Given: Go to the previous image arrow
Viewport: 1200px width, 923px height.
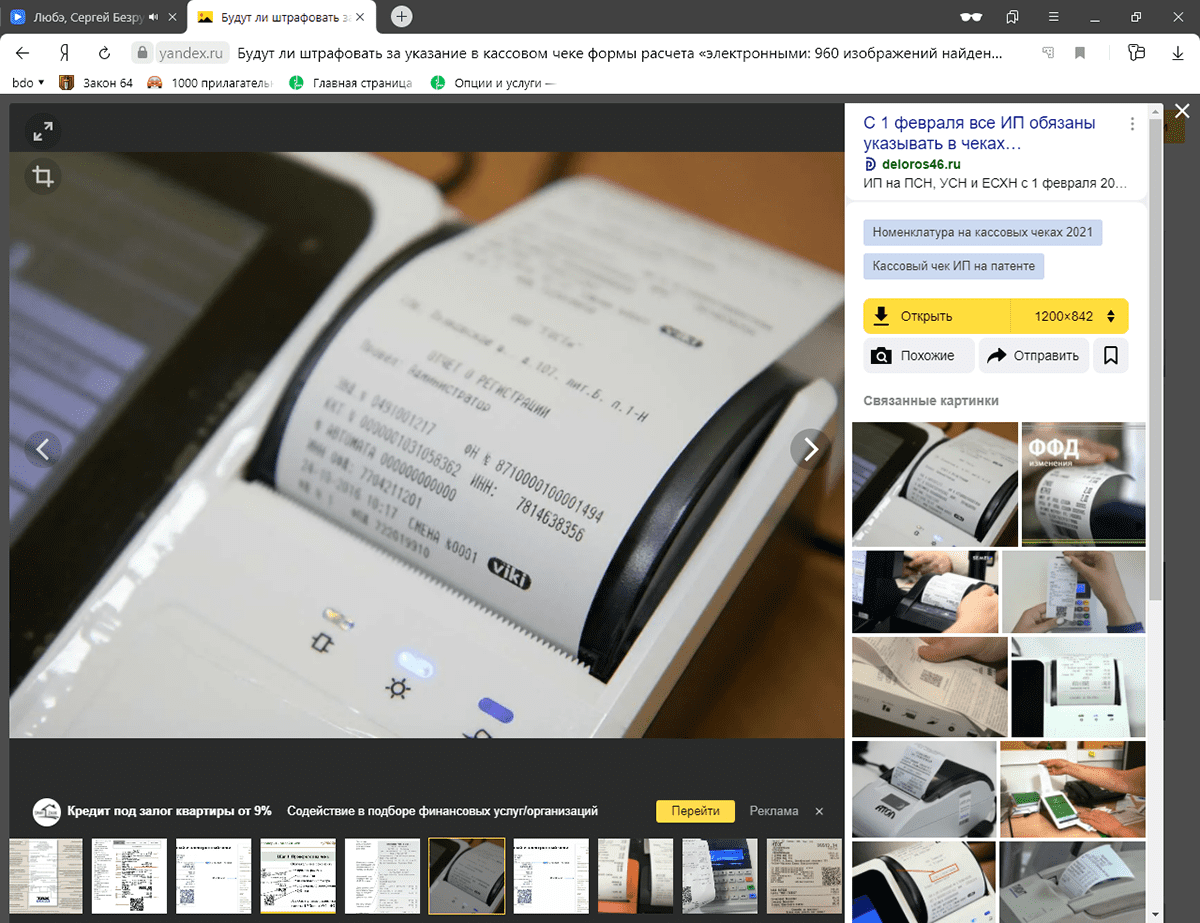Looking at the screenshot, I should pos(43,450).
